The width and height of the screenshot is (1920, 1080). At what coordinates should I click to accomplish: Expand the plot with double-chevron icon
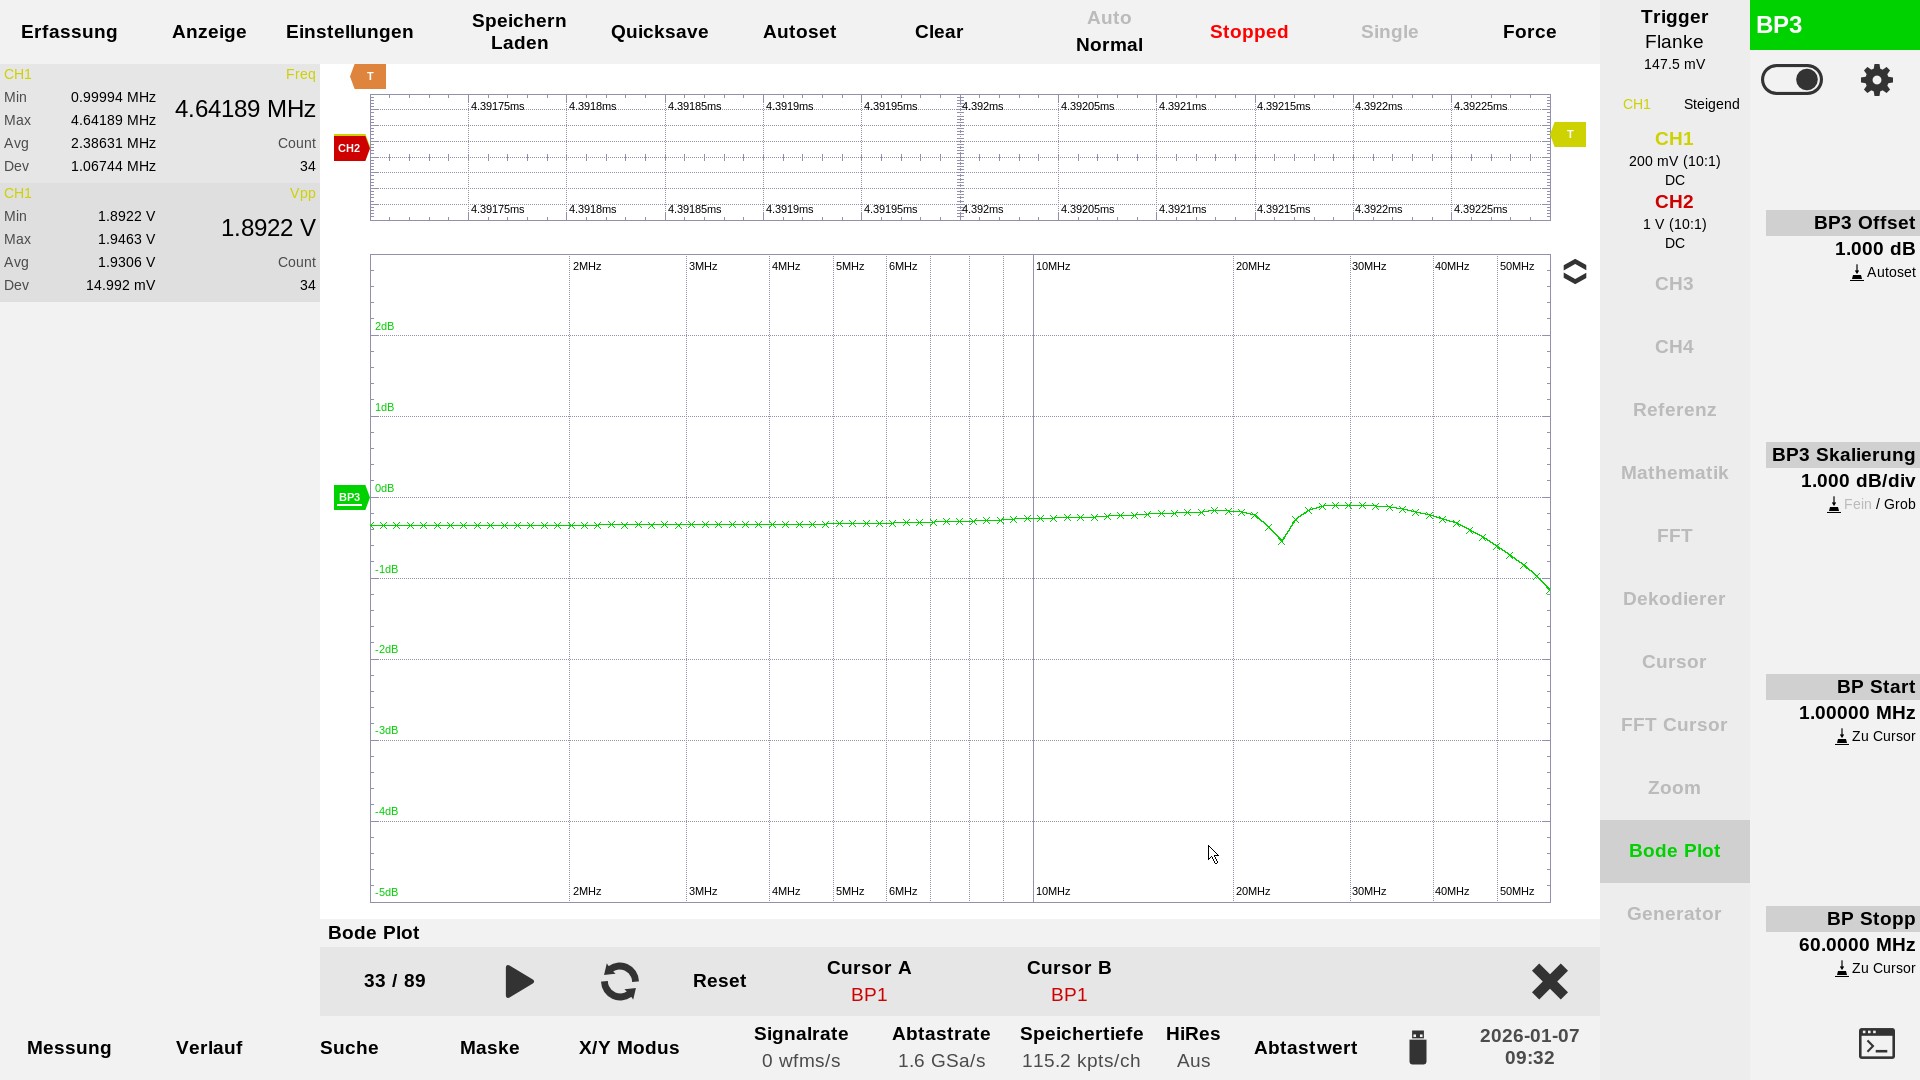tap(1574, 272)
